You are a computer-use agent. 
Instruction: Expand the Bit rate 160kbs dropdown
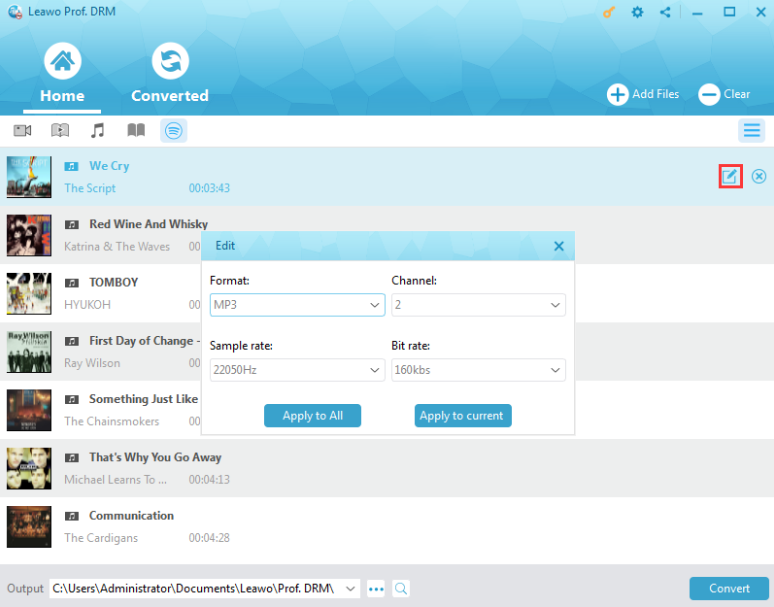(x=478, y=370)
